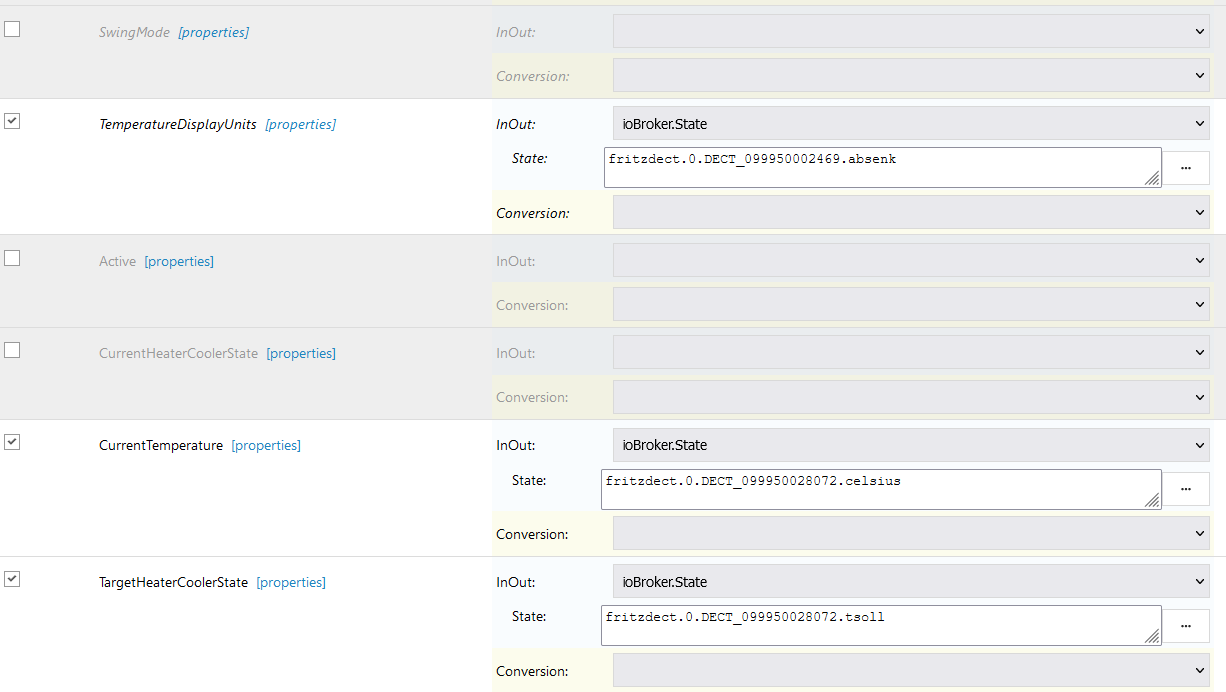Grab resize handle of celsius state field
This screenshot has width=1226, height=692.
[1152, 500]
